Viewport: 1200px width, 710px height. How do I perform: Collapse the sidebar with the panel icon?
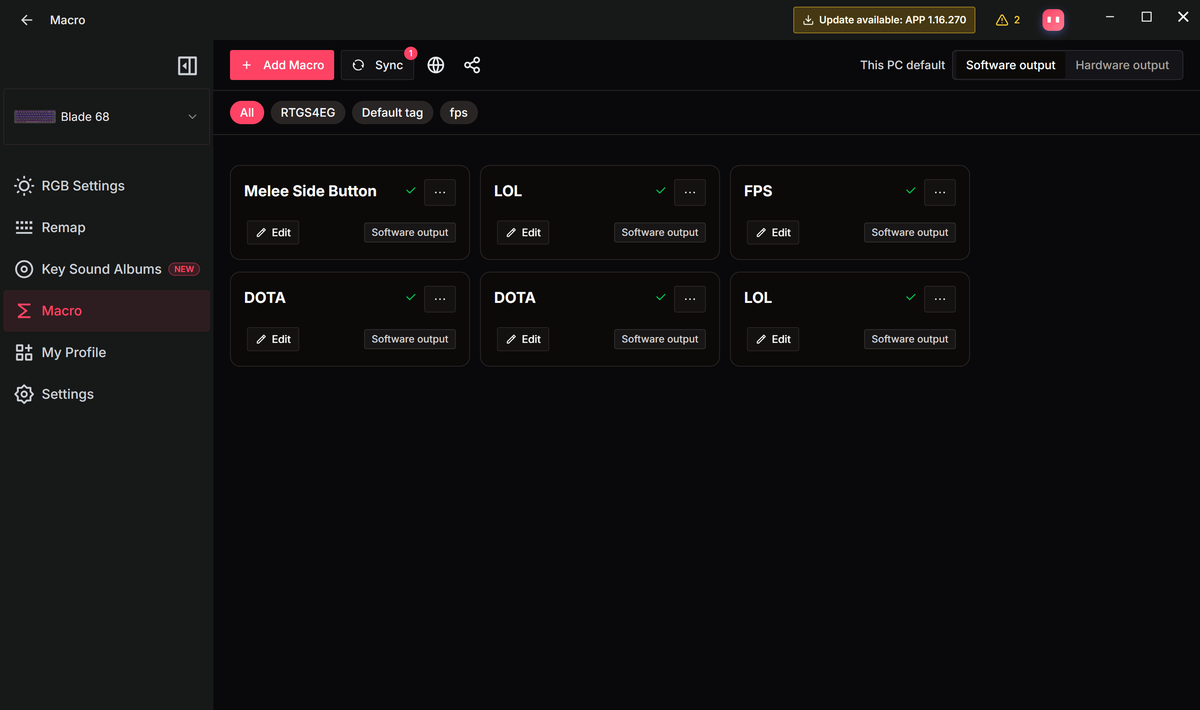pyautogui.click(x=187, y=66)
